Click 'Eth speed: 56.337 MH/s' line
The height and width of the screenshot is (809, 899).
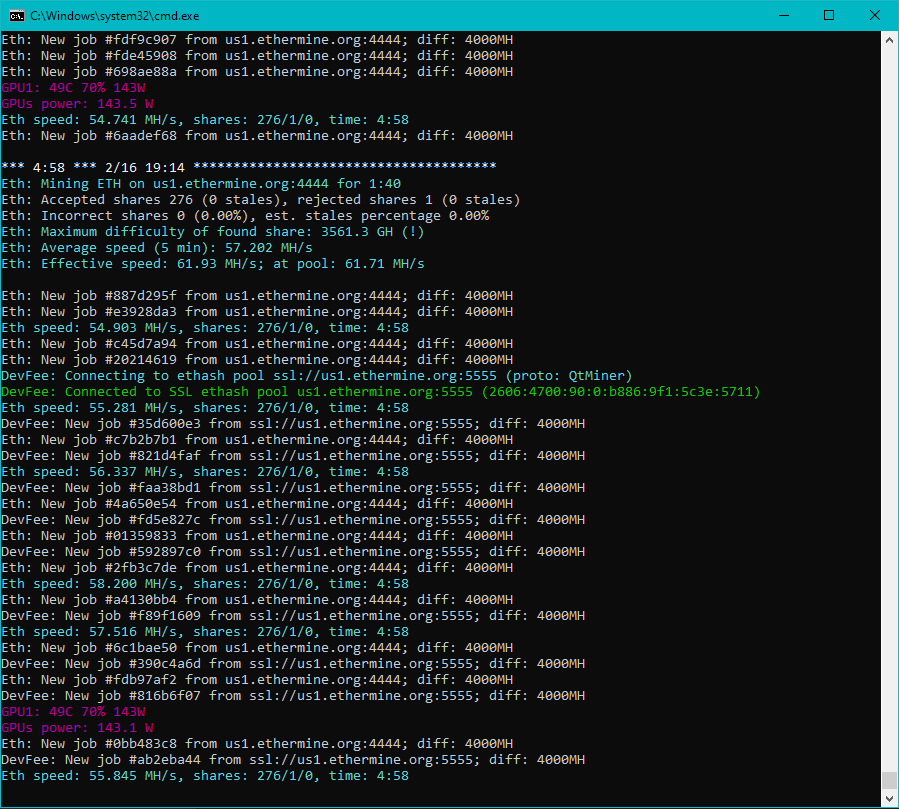pos(205,472)
